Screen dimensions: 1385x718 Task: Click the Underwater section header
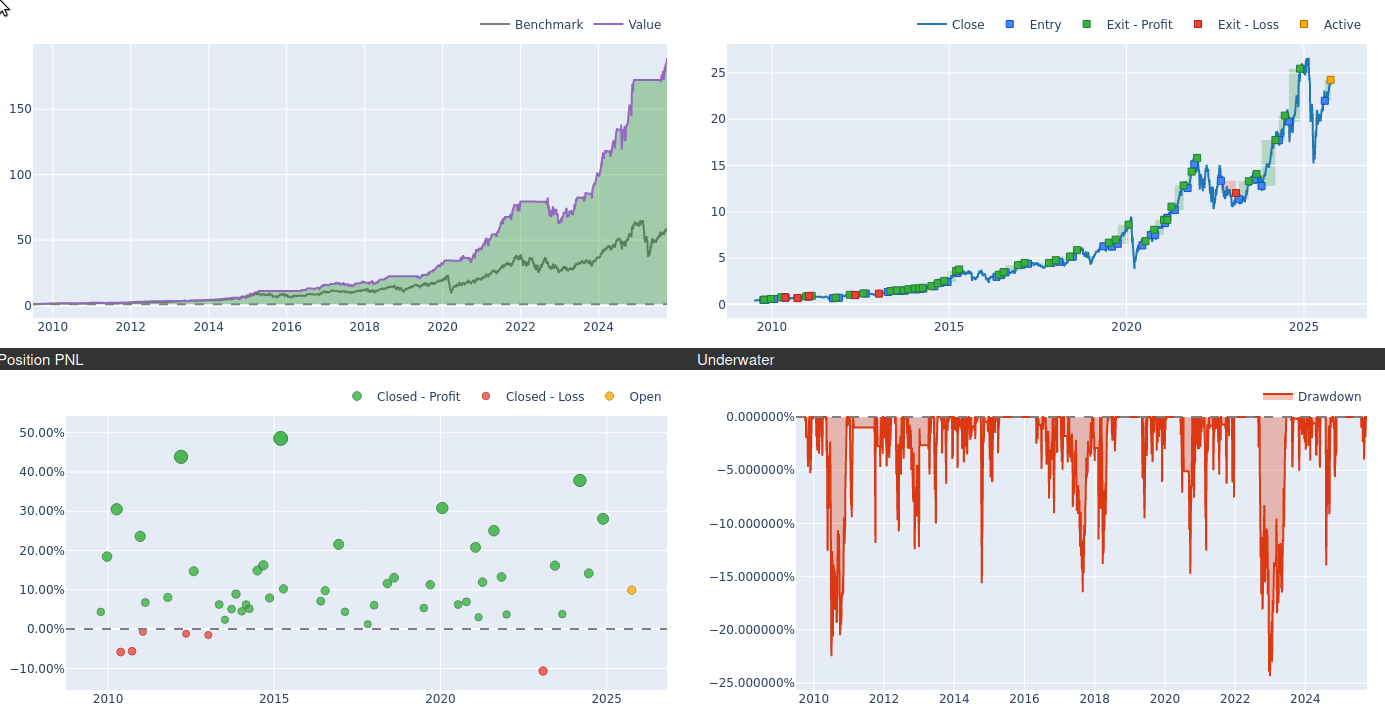point(736,360)
